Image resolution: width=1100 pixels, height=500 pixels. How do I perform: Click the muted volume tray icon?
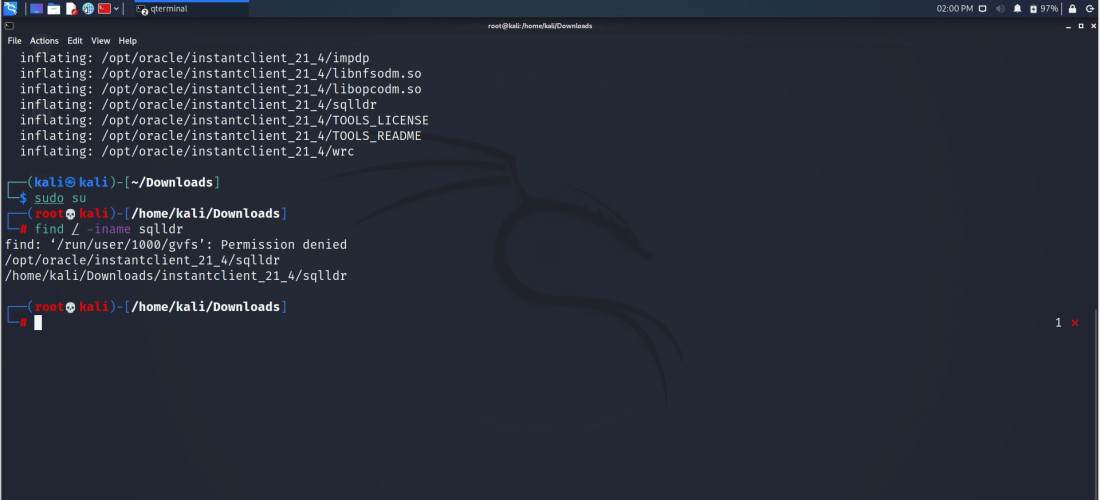pos(1000,8)
